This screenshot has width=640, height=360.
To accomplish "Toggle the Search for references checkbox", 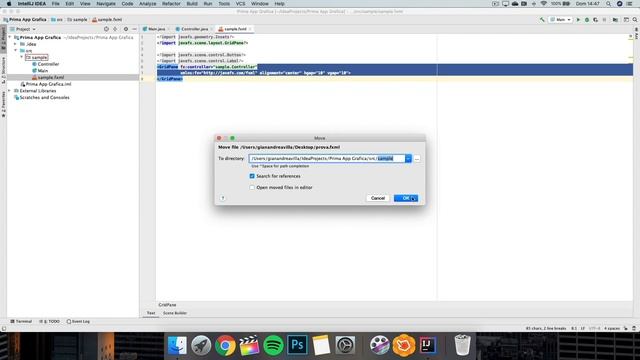I will 252,176.
